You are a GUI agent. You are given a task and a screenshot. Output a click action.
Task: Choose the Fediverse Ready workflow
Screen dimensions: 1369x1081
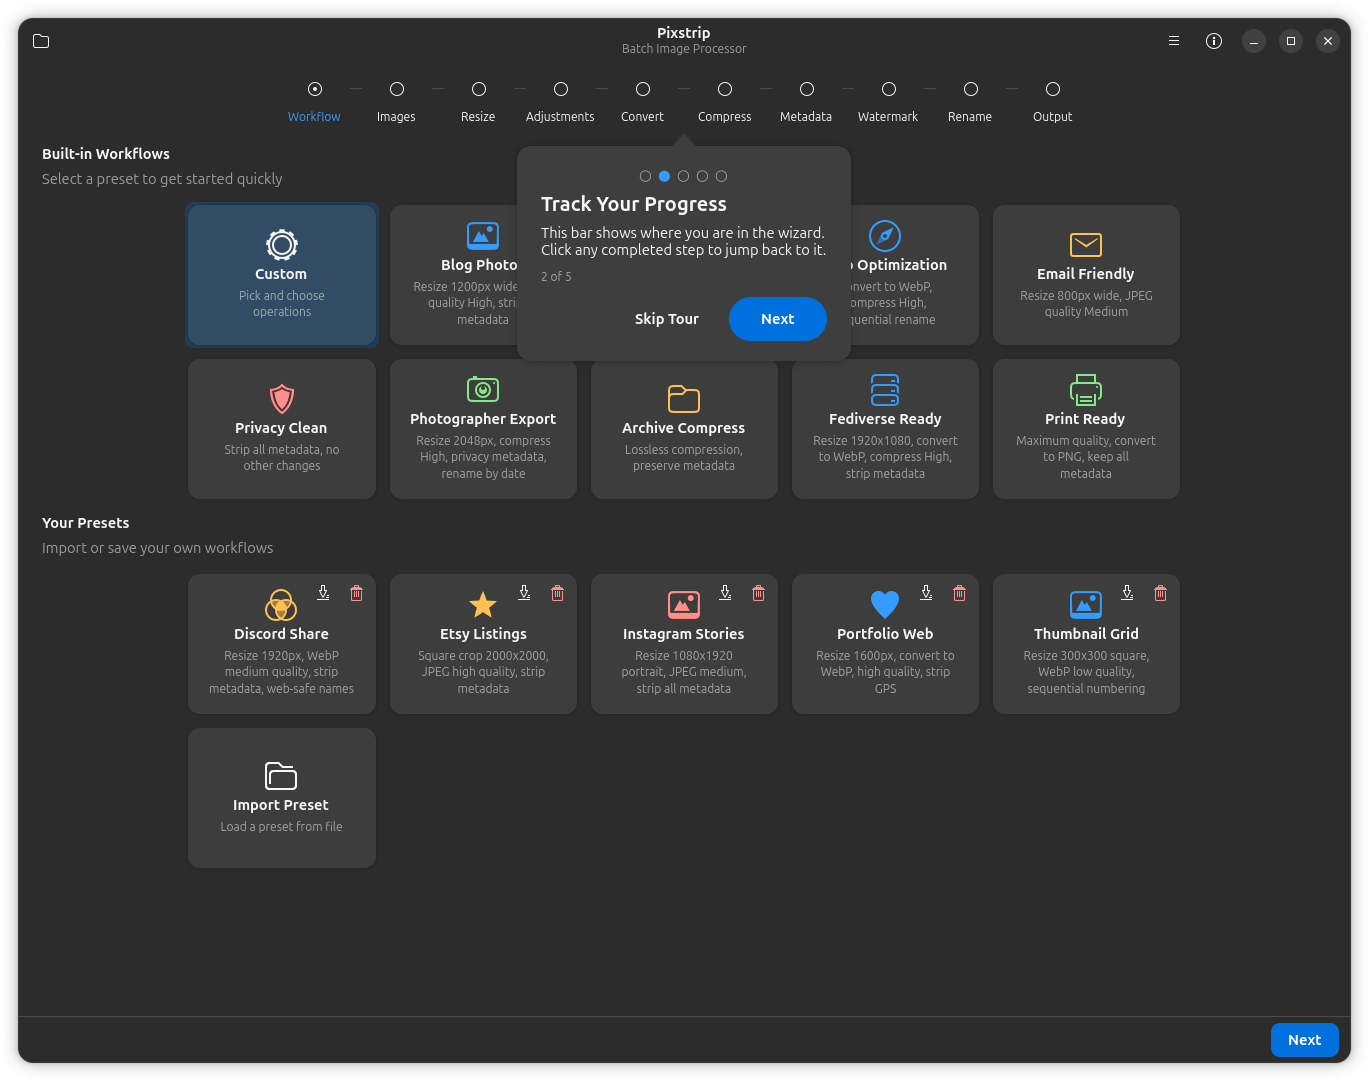click(x=884, y=429)
